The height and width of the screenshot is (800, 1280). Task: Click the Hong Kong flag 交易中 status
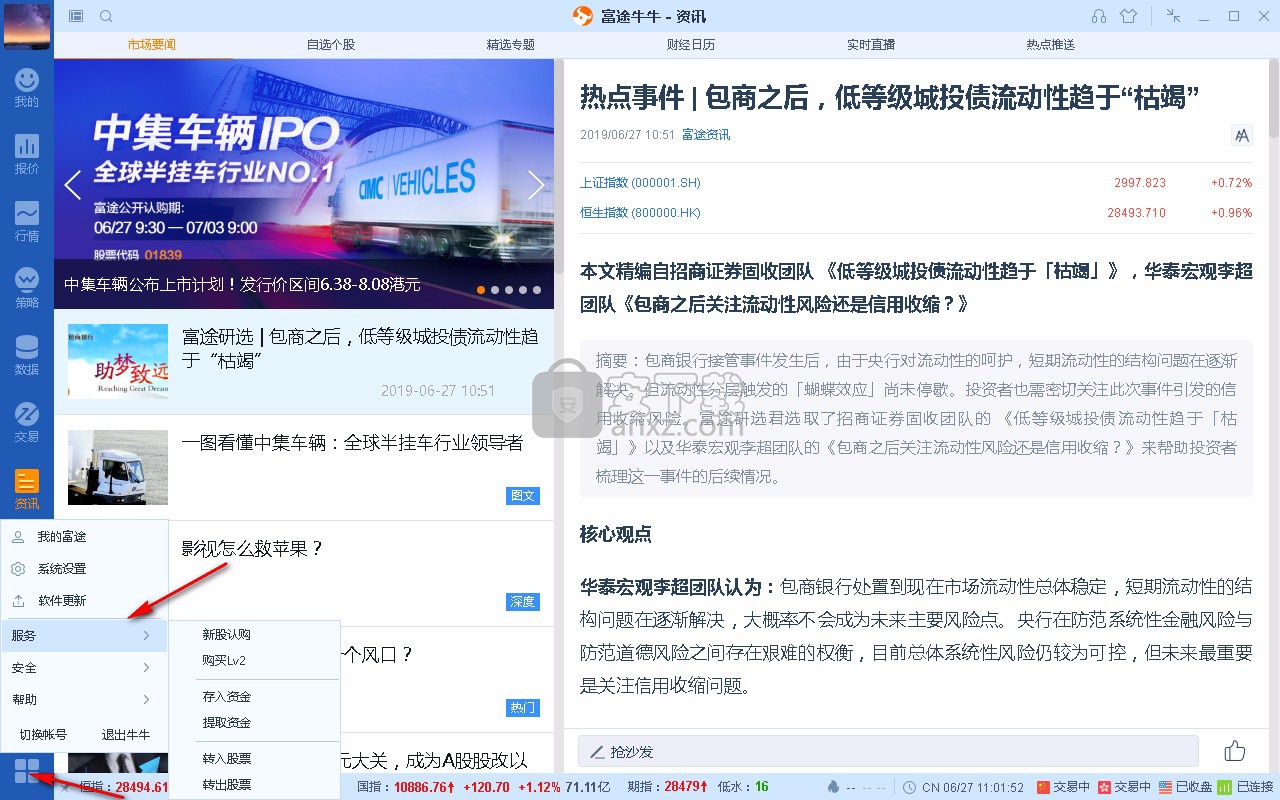click(x=1125, y=787)
